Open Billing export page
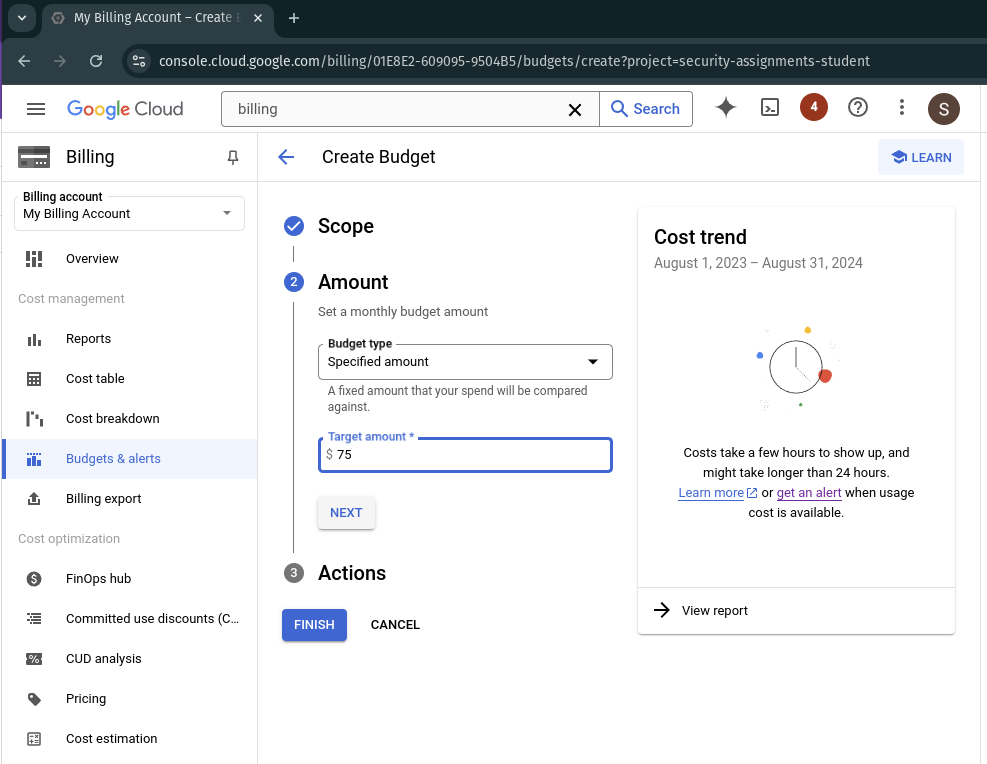This screenshot has width=987, height=764. pos(129,498)
